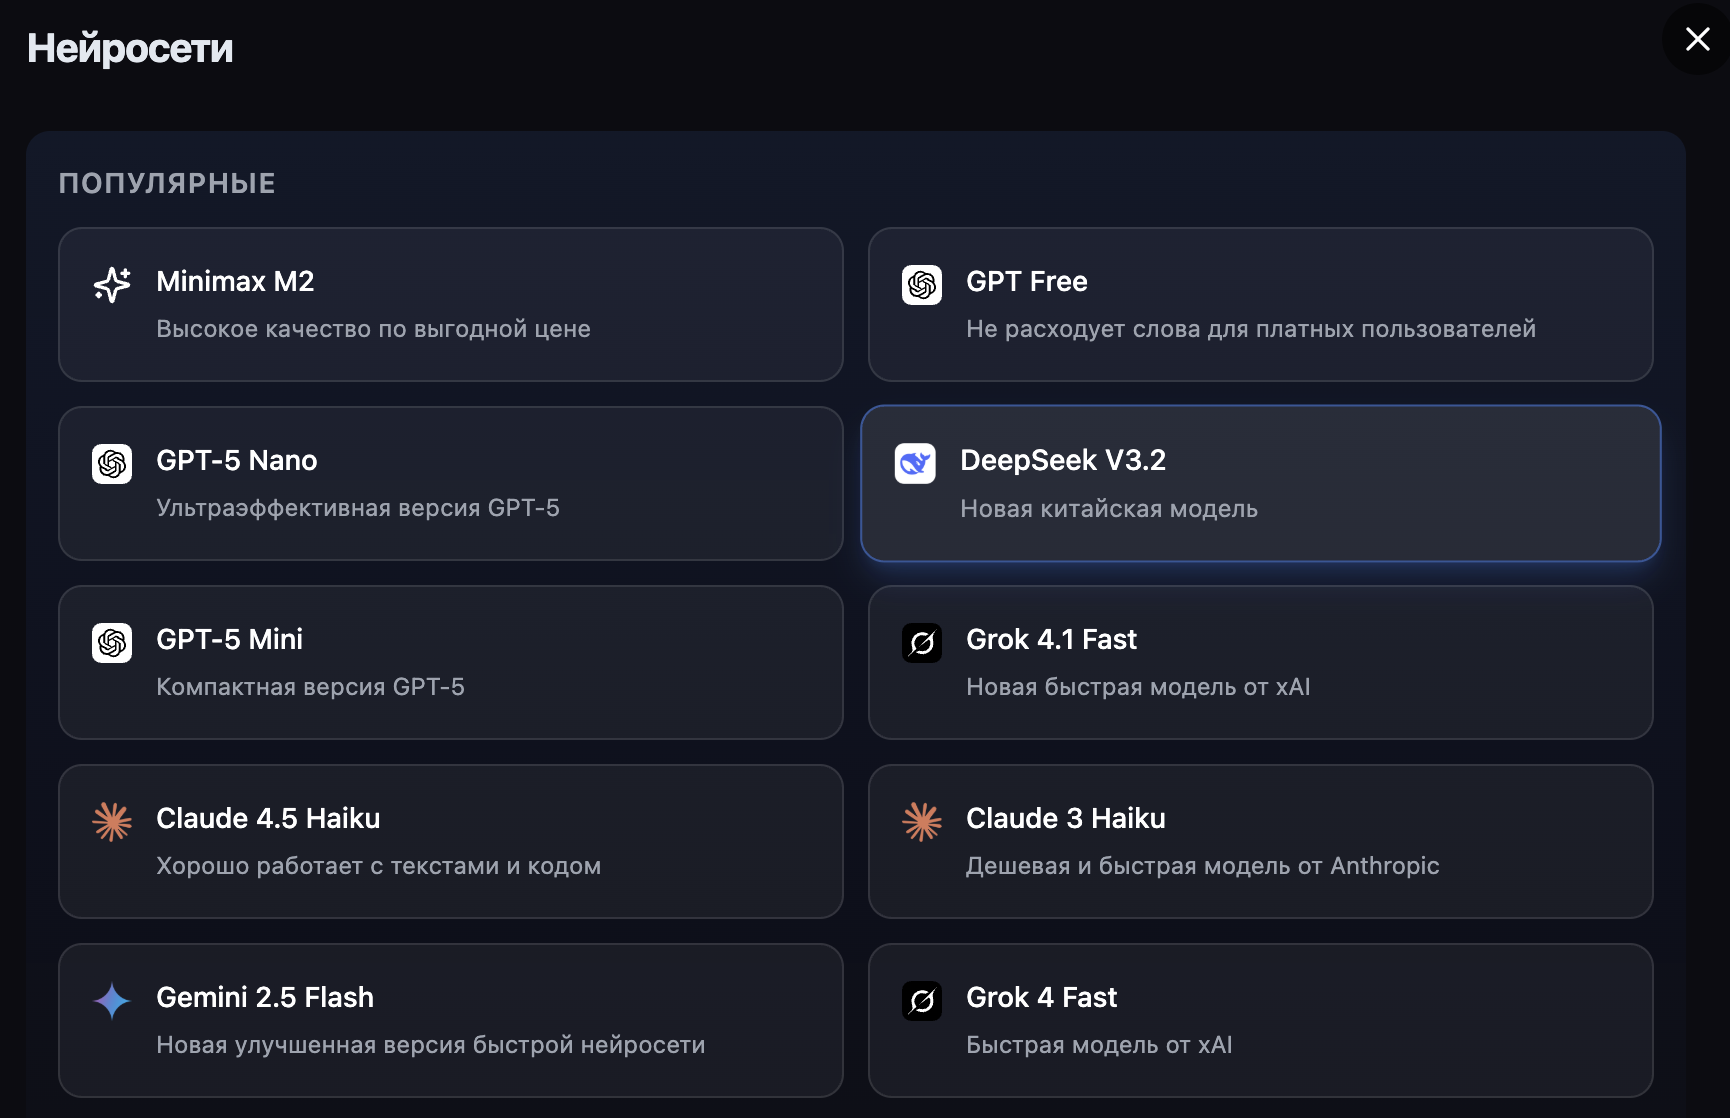
Task: Click the Claude 3 Haiku starburst icon
Action: tap(922, 822)
